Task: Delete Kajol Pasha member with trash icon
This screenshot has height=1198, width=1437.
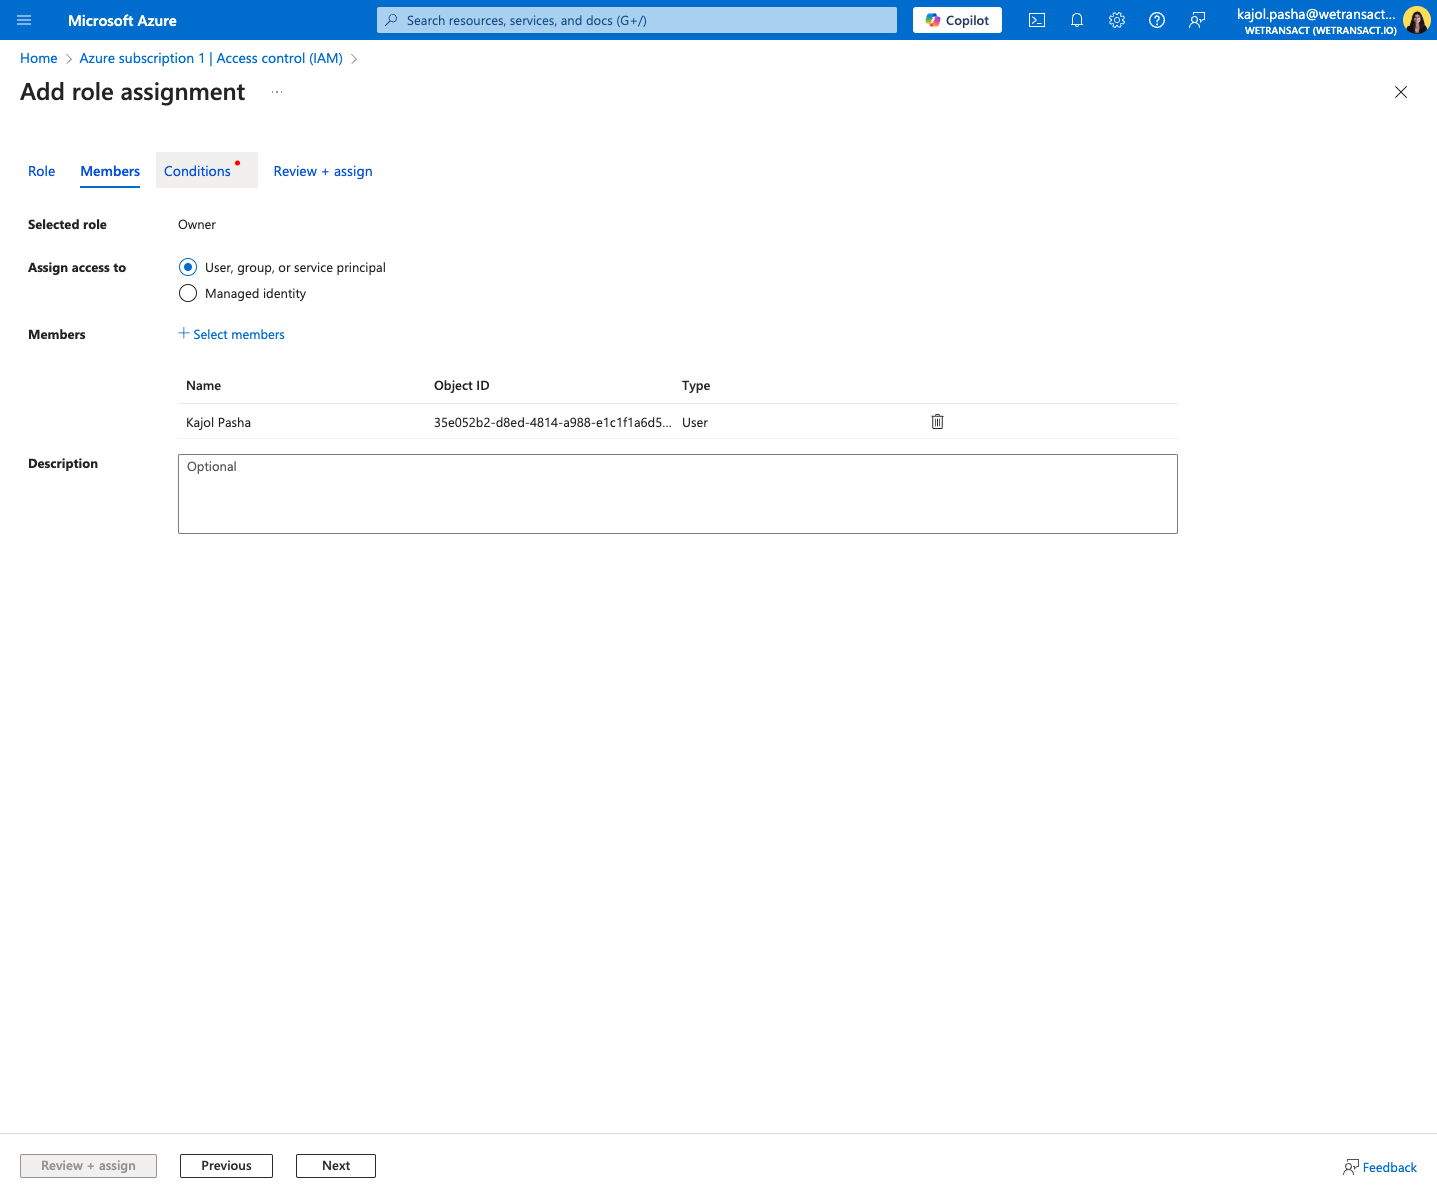Action: point(937,422)
